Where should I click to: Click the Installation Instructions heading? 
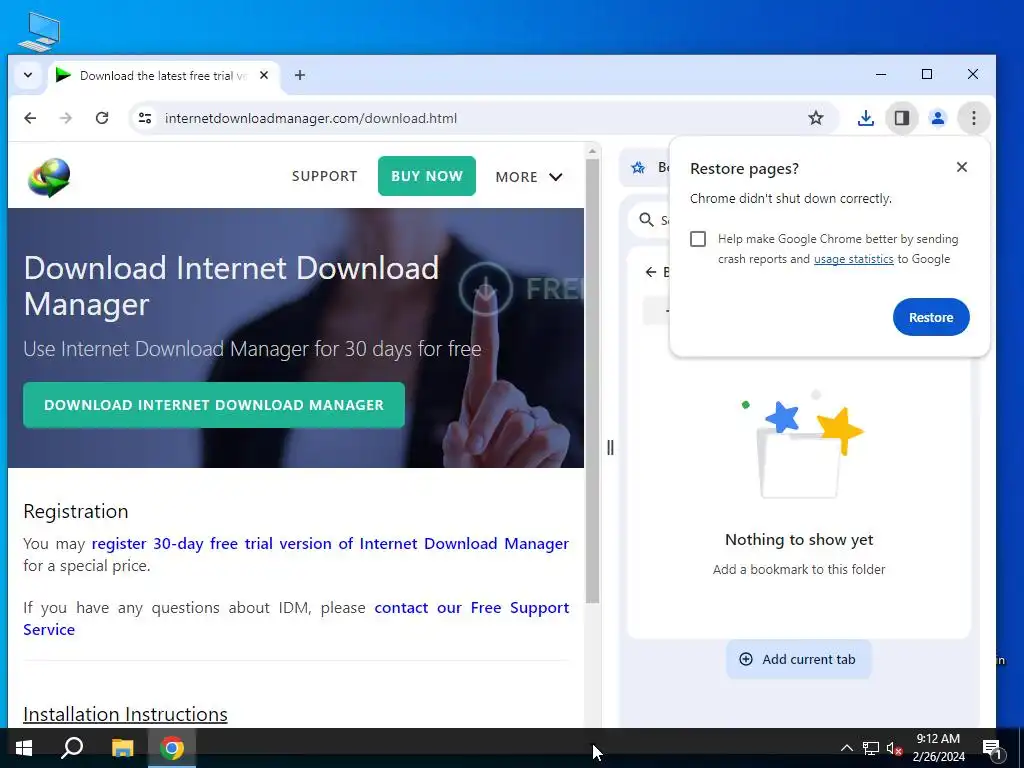pyautogui.click(x=125, y=714)
